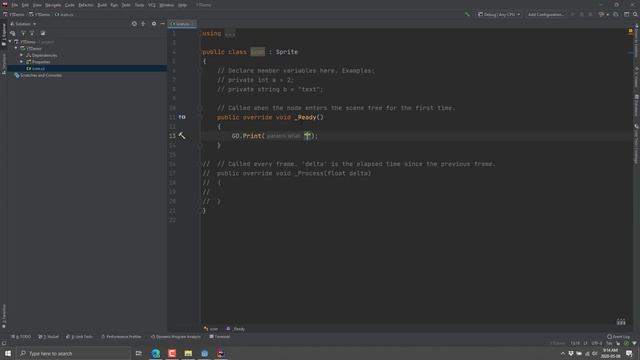This screenshot has width=640, height=360.
Task: Select Scratches and Consoles in the tree
Action: [38, 76]
